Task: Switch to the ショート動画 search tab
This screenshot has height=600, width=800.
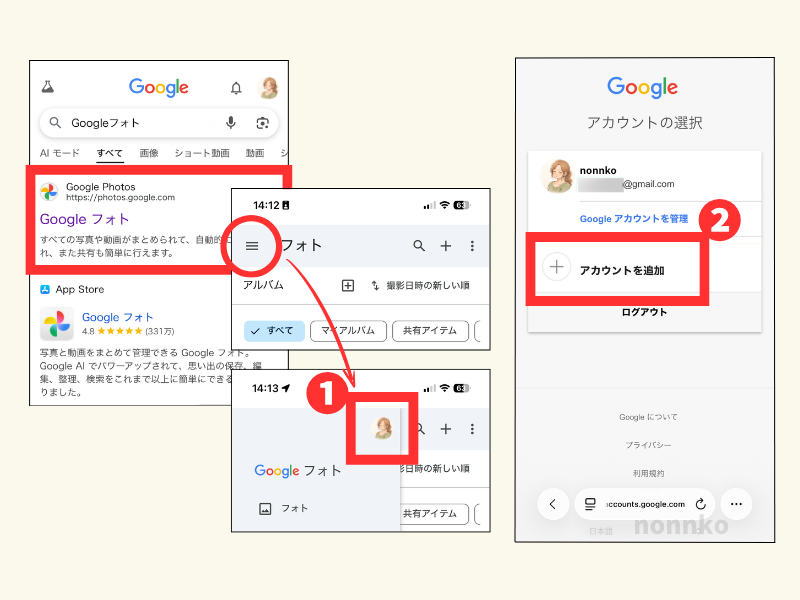Action: click(201, 153)
